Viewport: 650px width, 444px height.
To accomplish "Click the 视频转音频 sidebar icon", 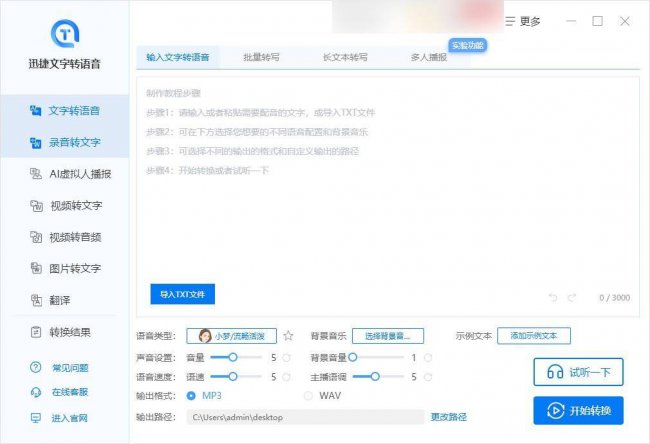I will (36, 237).
